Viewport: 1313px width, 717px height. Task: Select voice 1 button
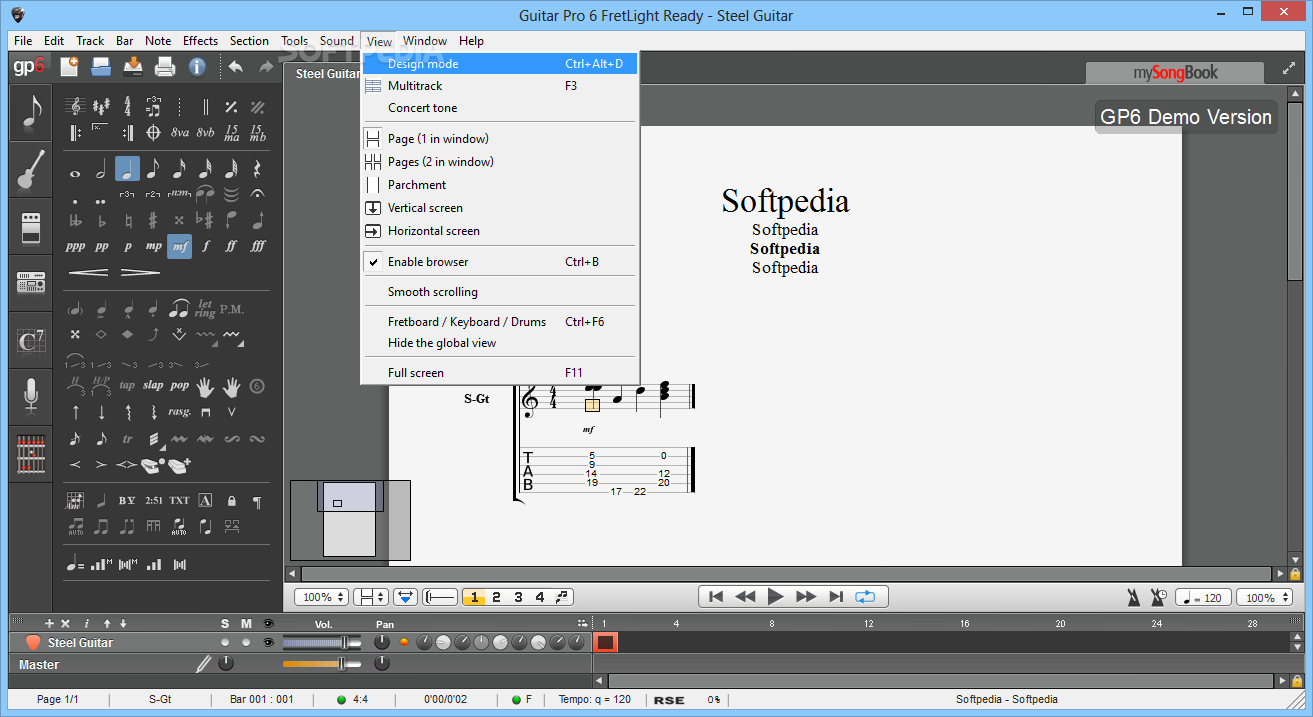point(474,597)
